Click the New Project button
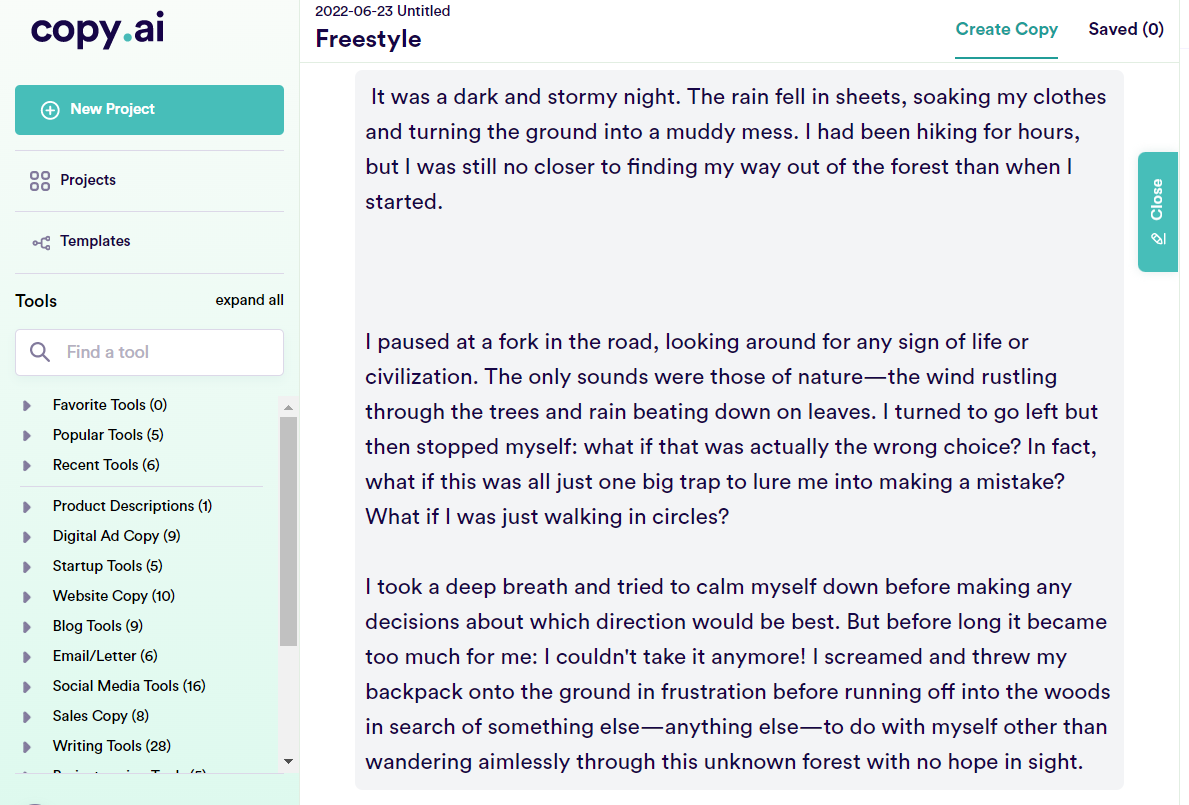The image size is (1189, 805). 149,110
